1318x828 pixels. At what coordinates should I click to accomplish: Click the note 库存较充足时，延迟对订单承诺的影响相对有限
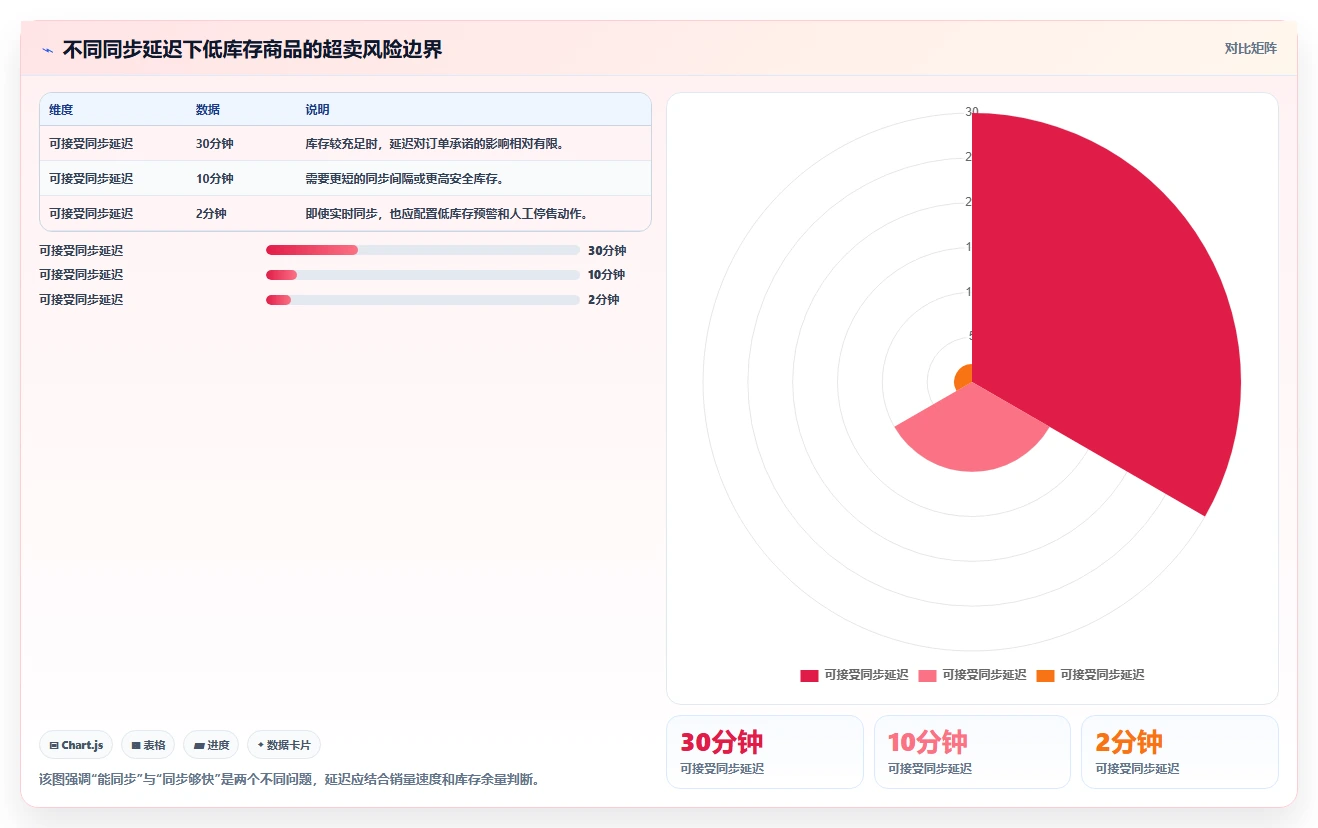435,144
